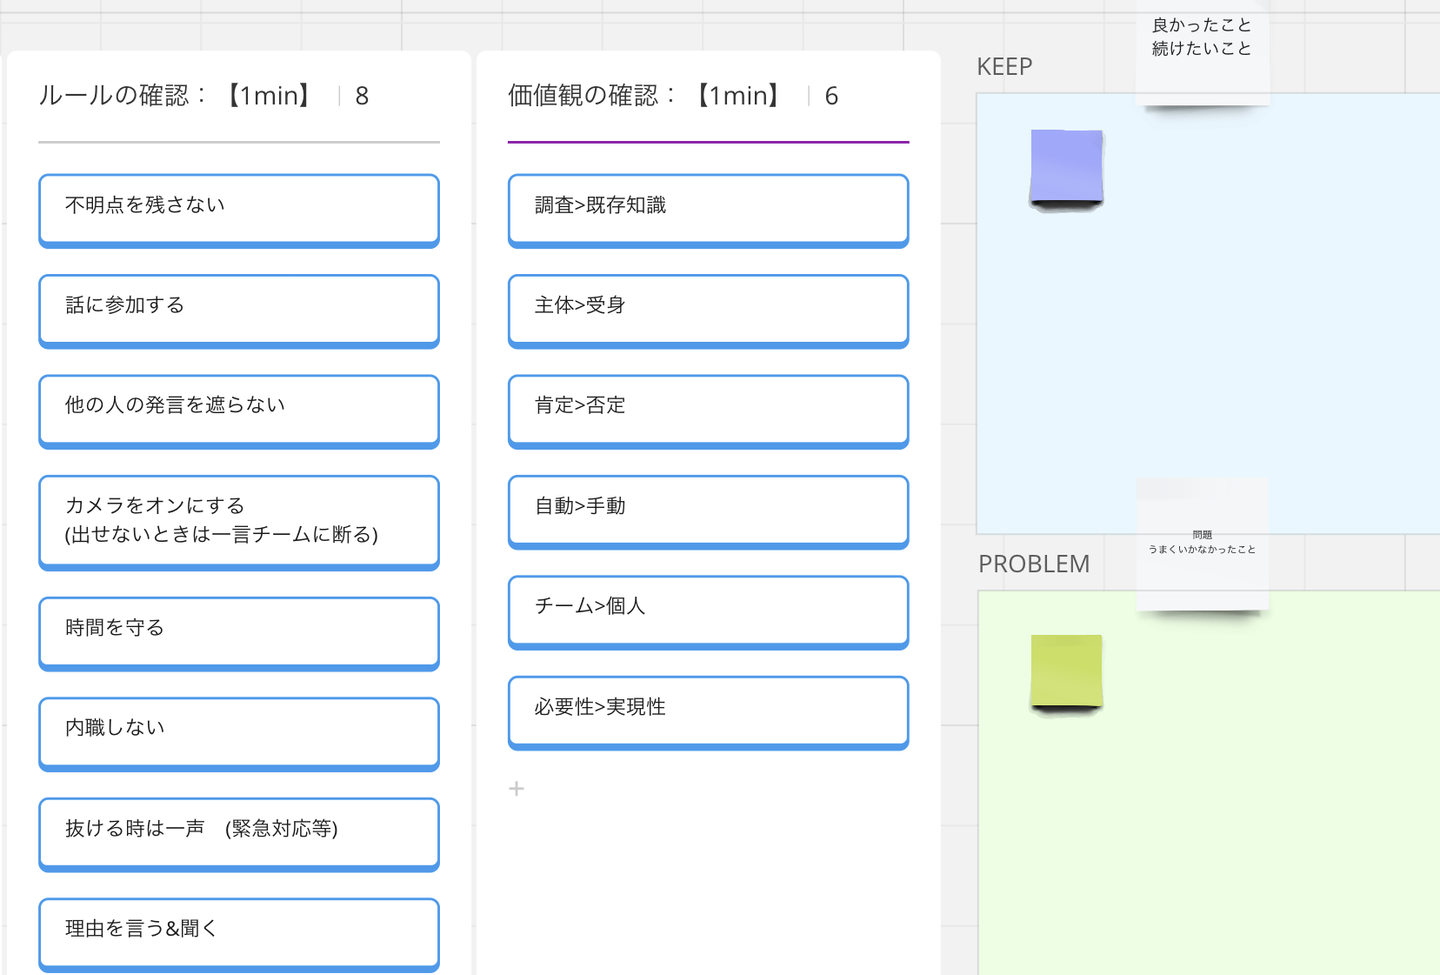Click the PROBLEM frame title

pyautogui.click(x=1034, y=564)
